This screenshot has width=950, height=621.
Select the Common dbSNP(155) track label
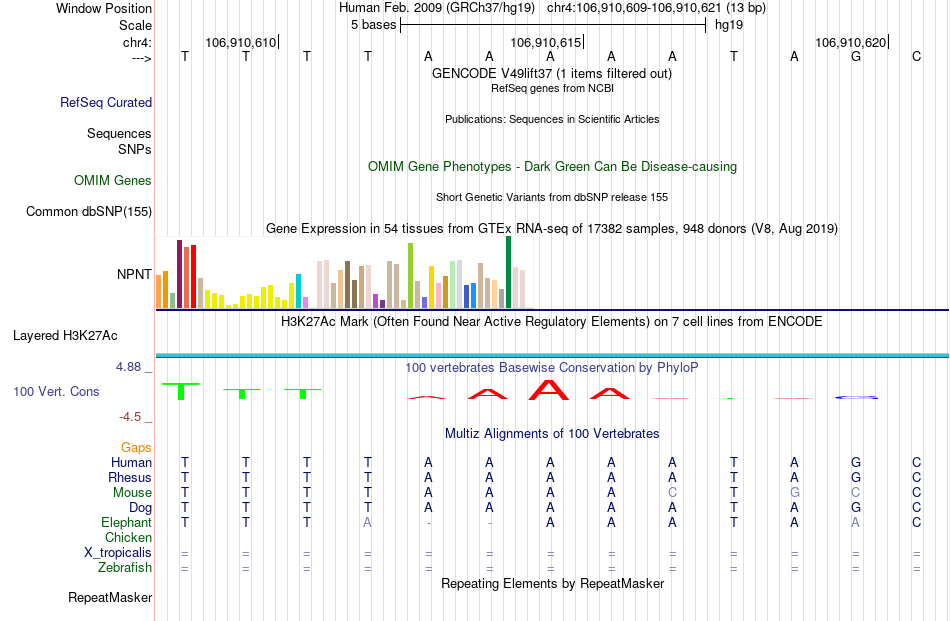coord(89,211)
